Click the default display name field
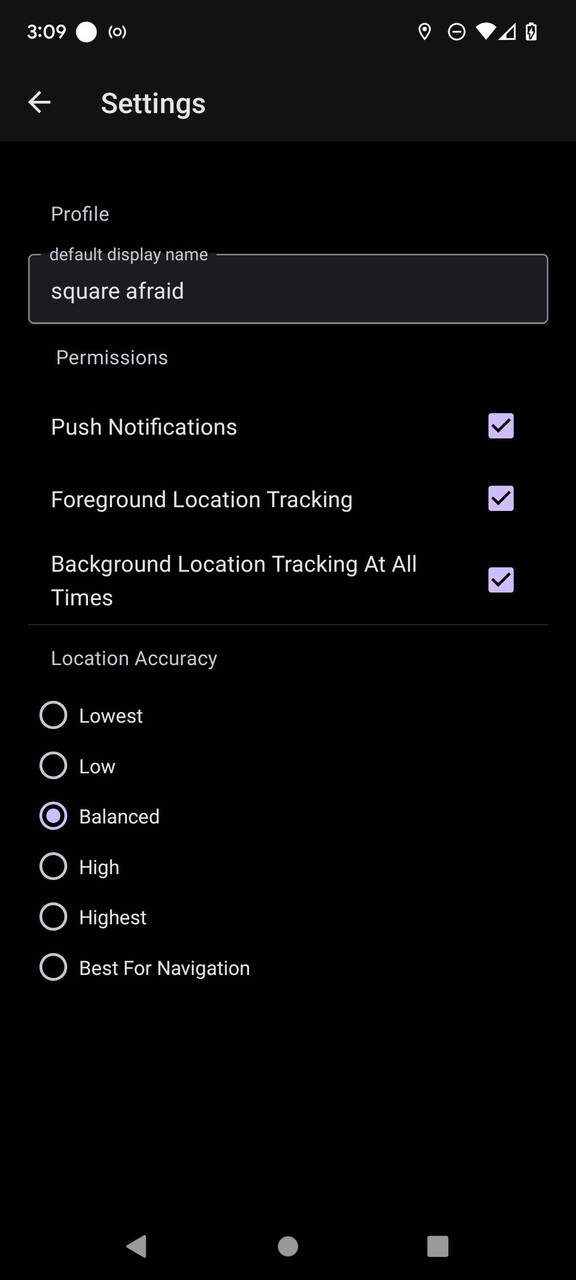 [x=288, y=290]
